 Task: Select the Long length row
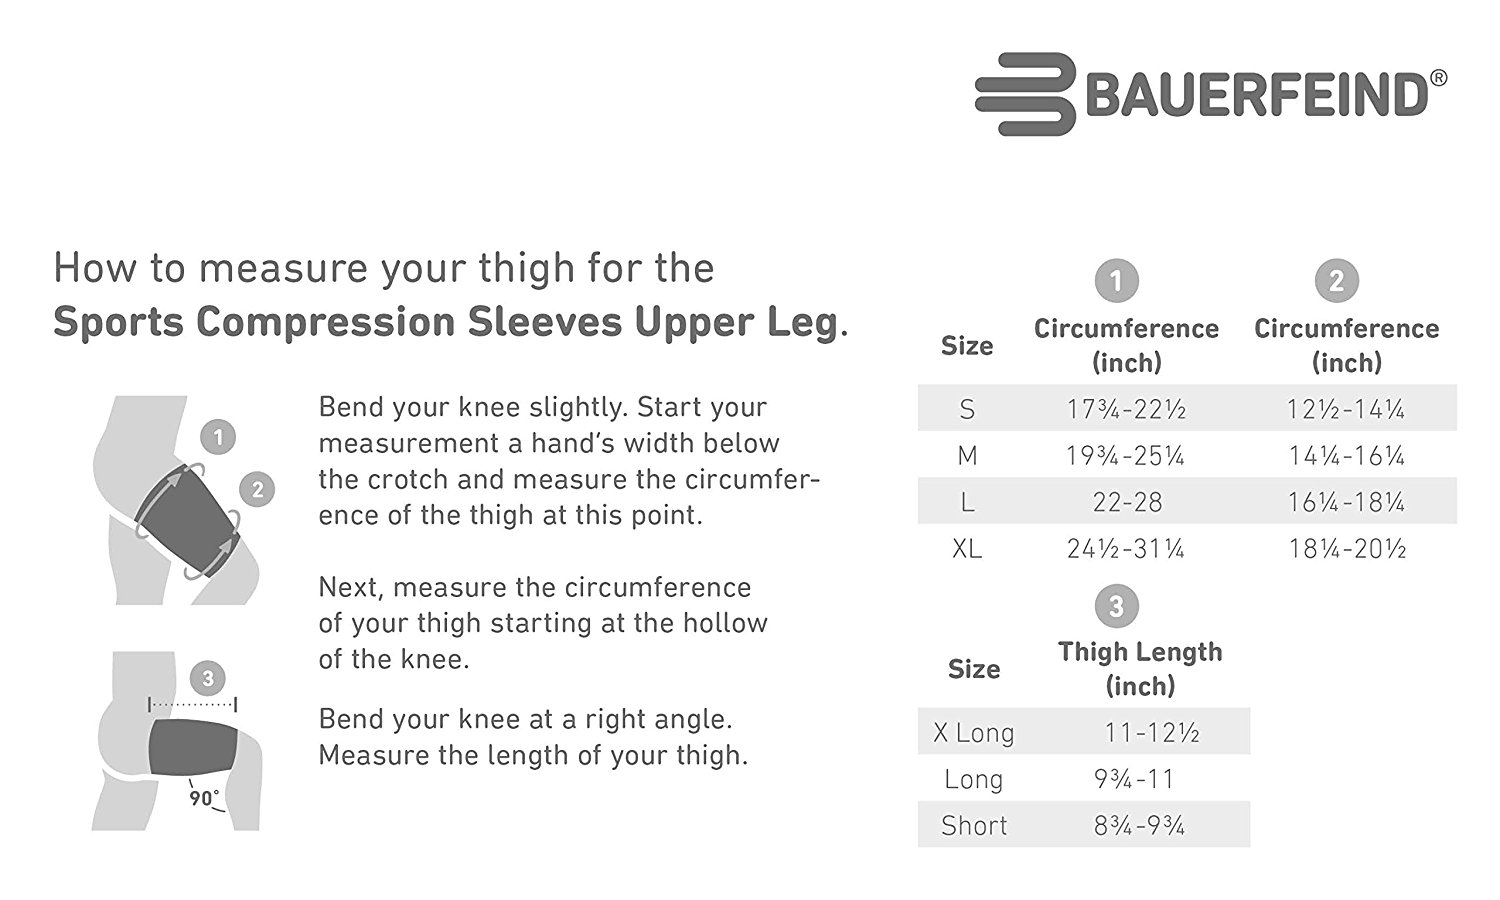coord(1084,778)
